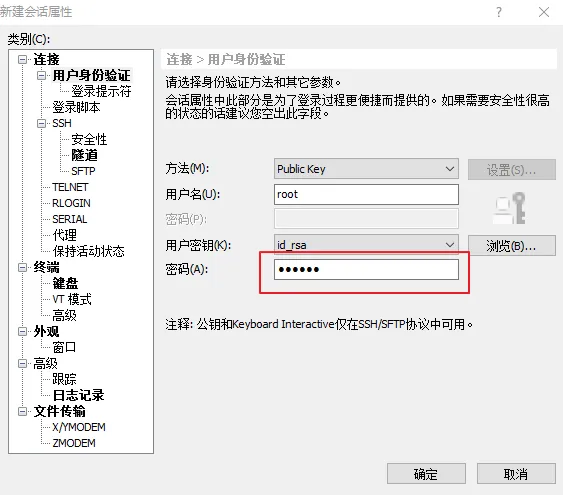This screenshot has height=495, width=563.
Task: Click the 取消 button
Action: point(516,474)
